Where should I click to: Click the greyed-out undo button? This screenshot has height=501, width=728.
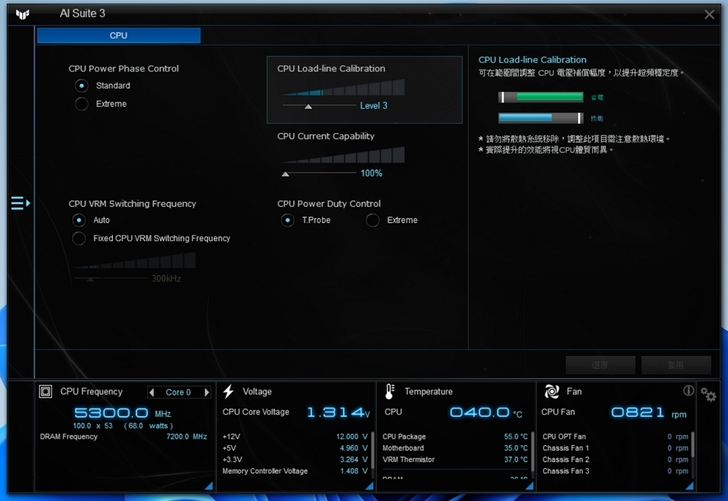point(600,365)
